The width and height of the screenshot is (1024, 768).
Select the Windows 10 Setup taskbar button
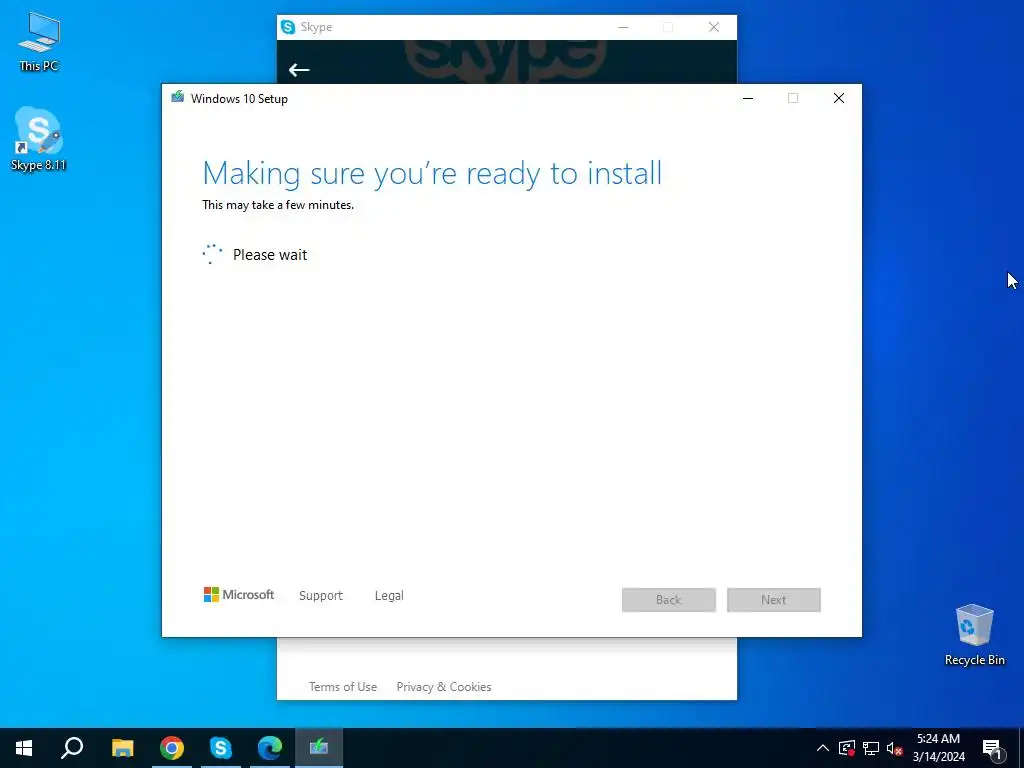319,748
